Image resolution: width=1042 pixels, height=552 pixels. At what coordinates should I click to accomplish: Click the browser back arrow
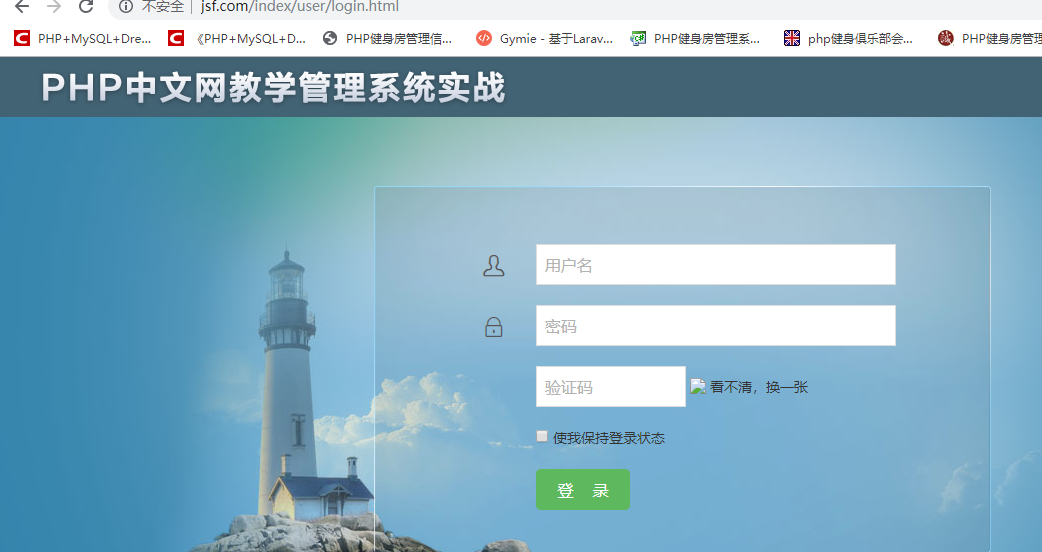22,7
